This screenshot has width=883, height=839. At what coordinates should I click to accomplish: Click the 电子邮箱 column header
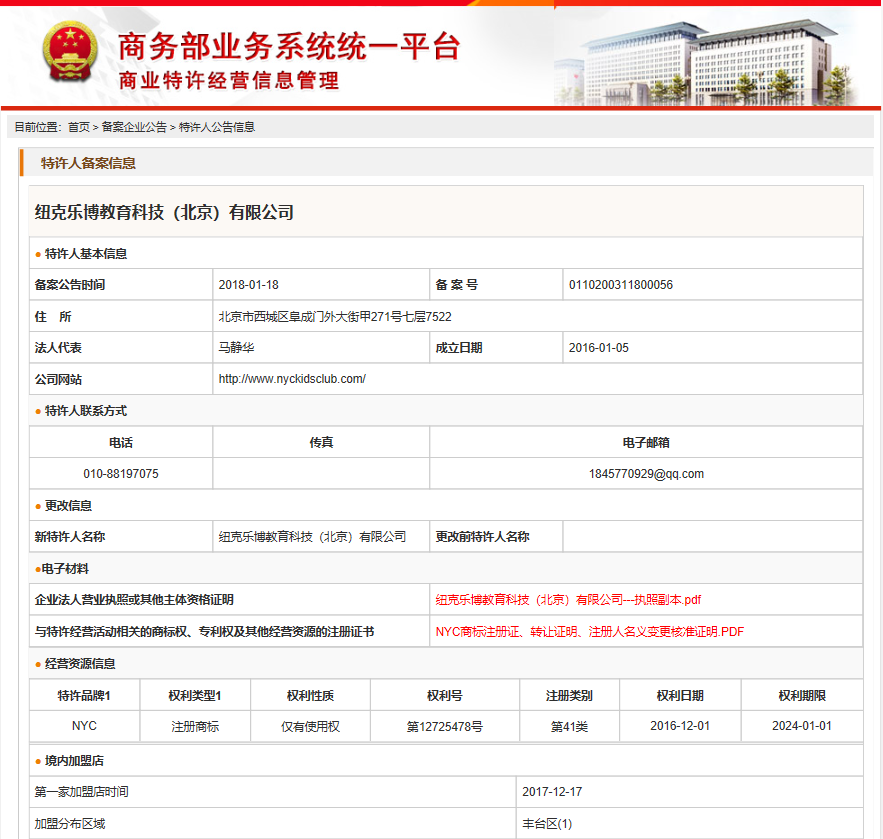(646, 443)
